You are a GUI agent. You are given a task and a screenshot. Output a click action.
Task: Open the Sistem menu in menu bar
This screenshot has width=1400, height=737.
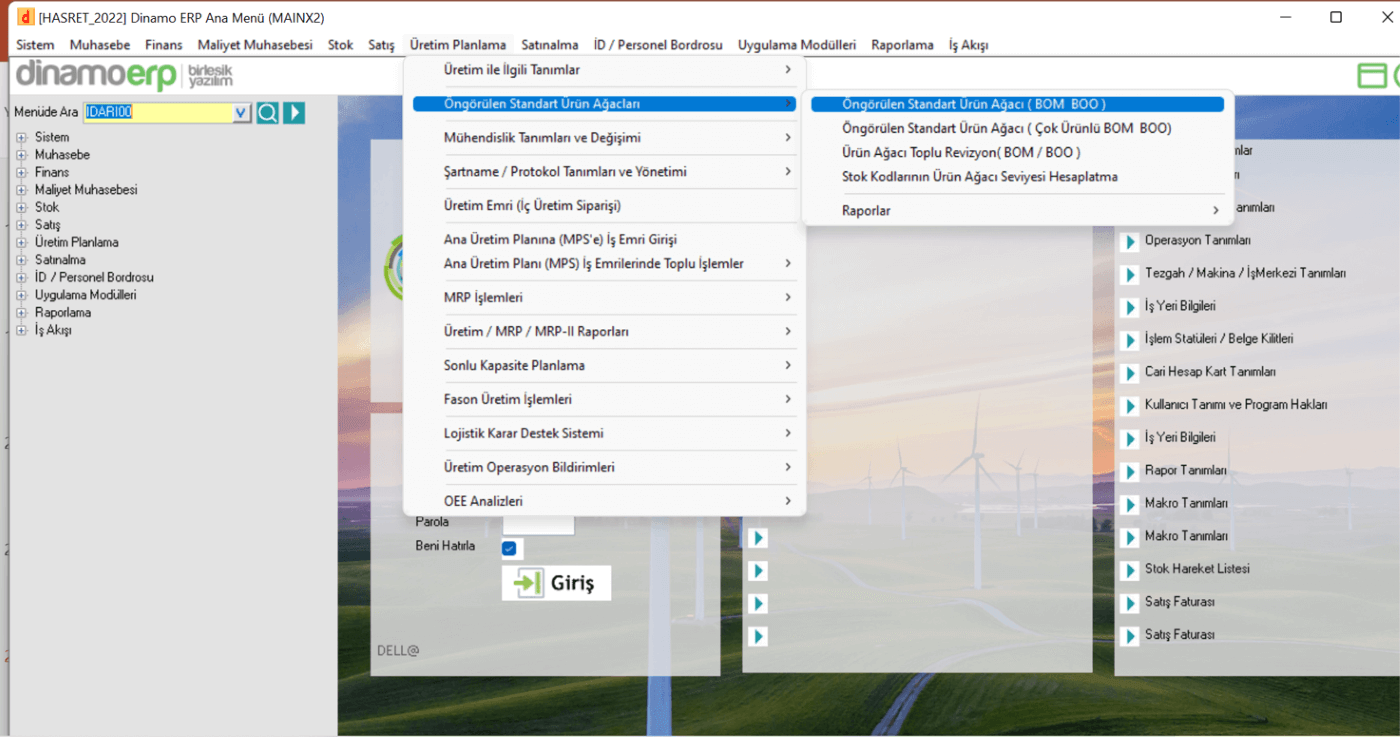pyautogui.click(x=35, y=45)
